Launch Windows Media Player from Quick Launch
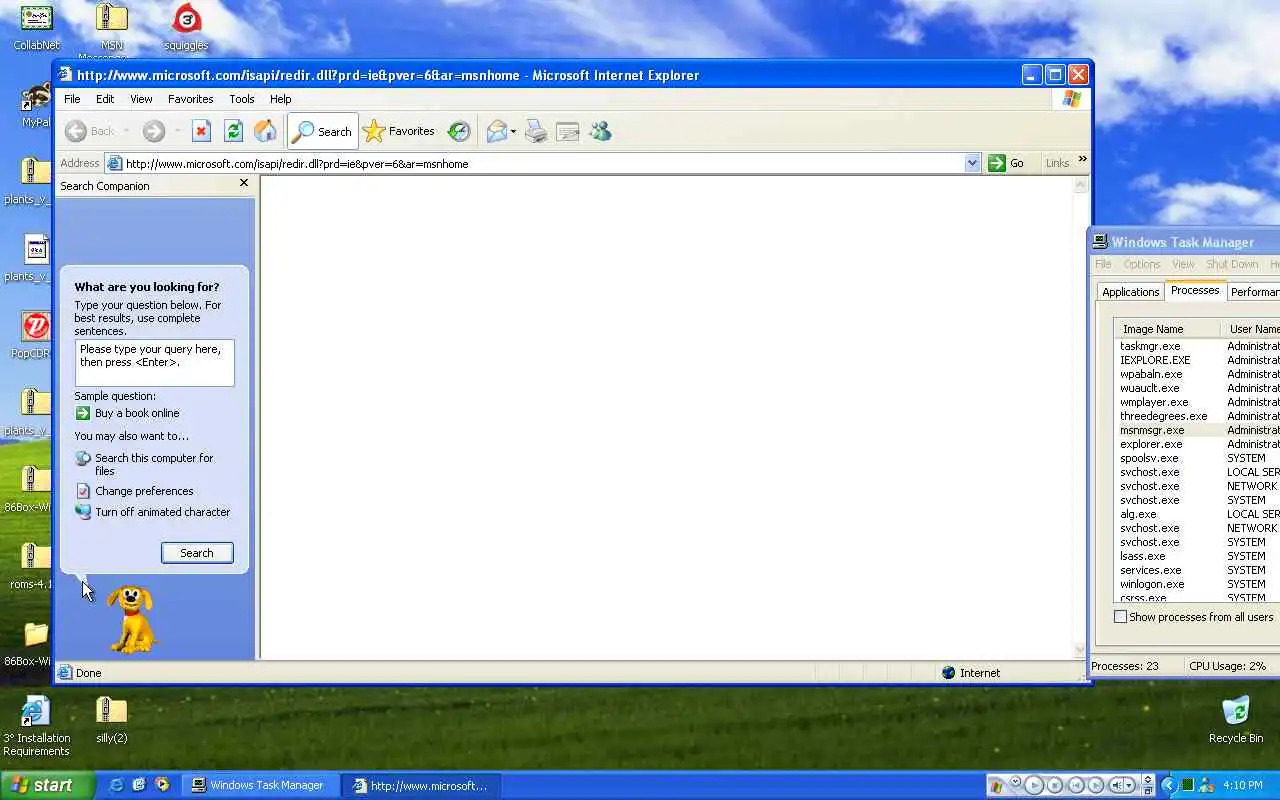The width and height of the screenshot is (1280, 800). click(x=162, y=785)
